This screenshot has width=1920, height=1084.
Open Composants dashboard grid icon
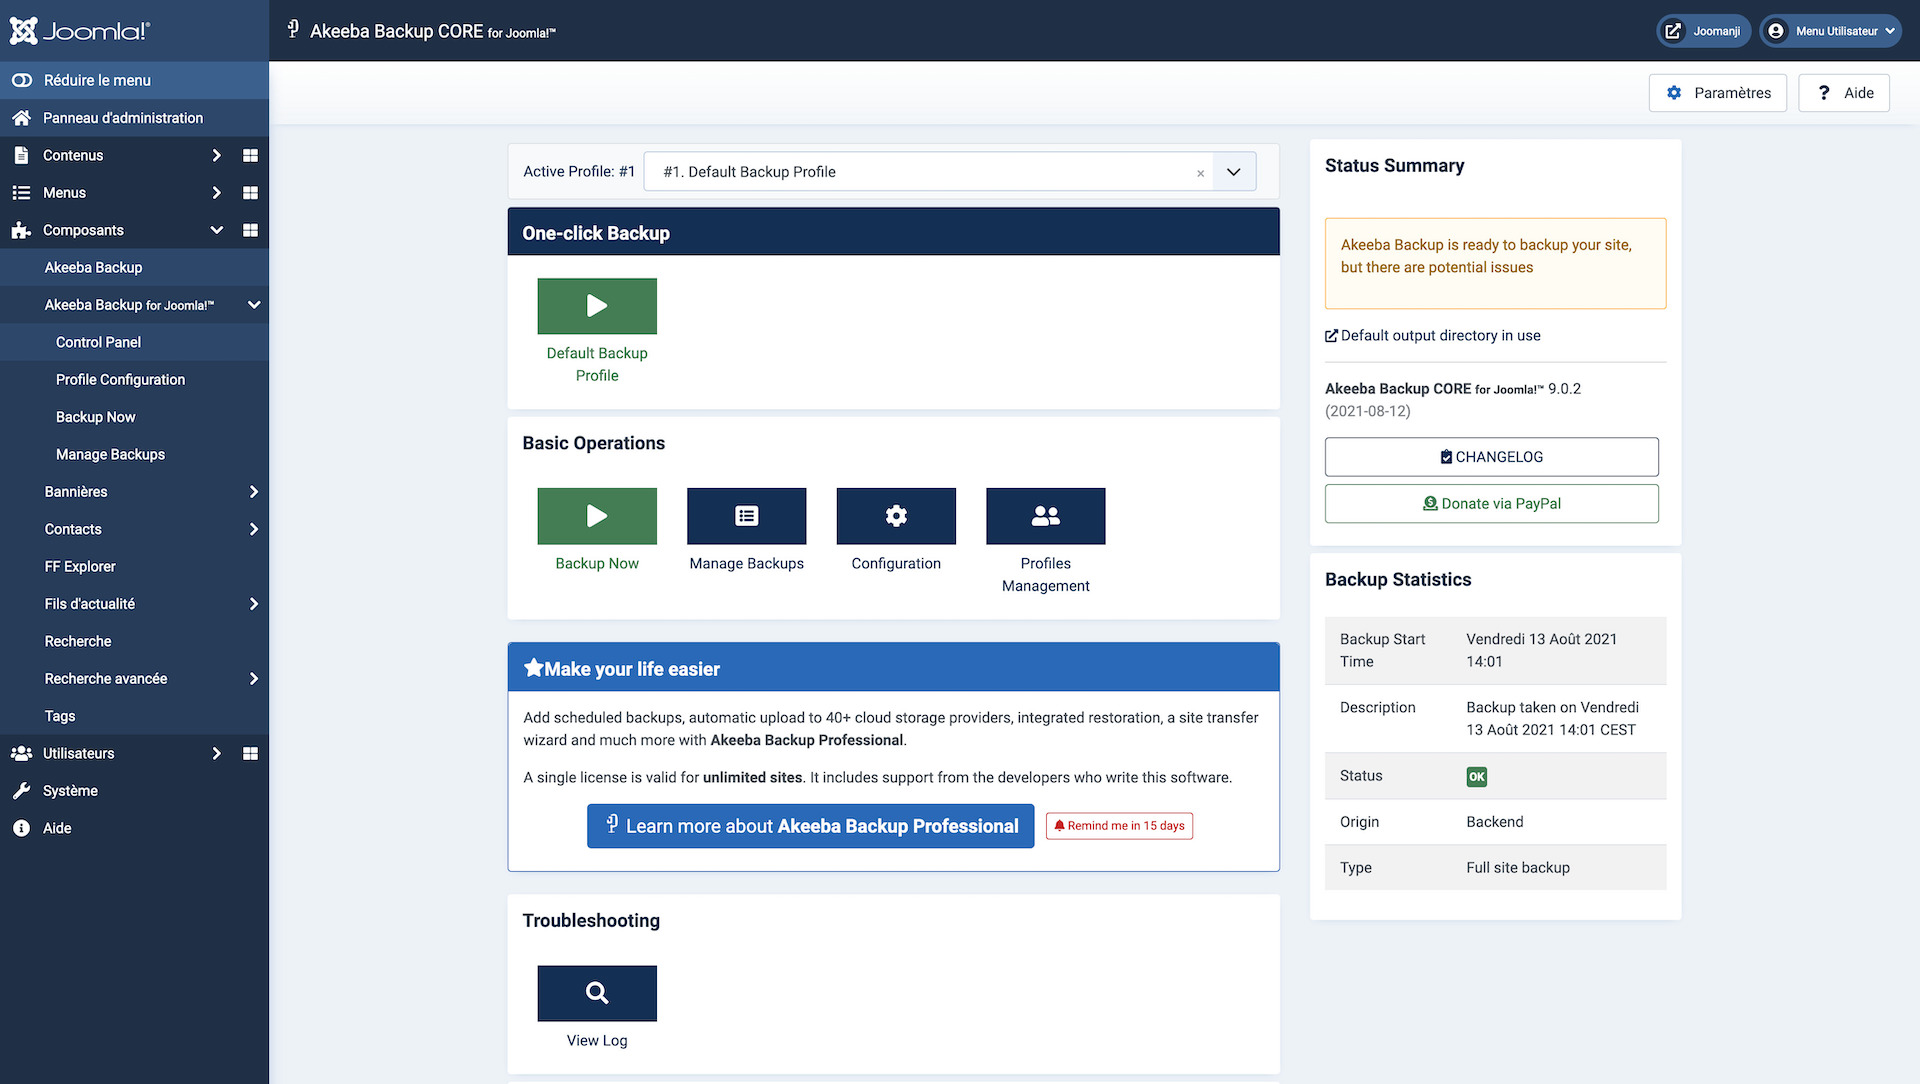tap(250, 230)
